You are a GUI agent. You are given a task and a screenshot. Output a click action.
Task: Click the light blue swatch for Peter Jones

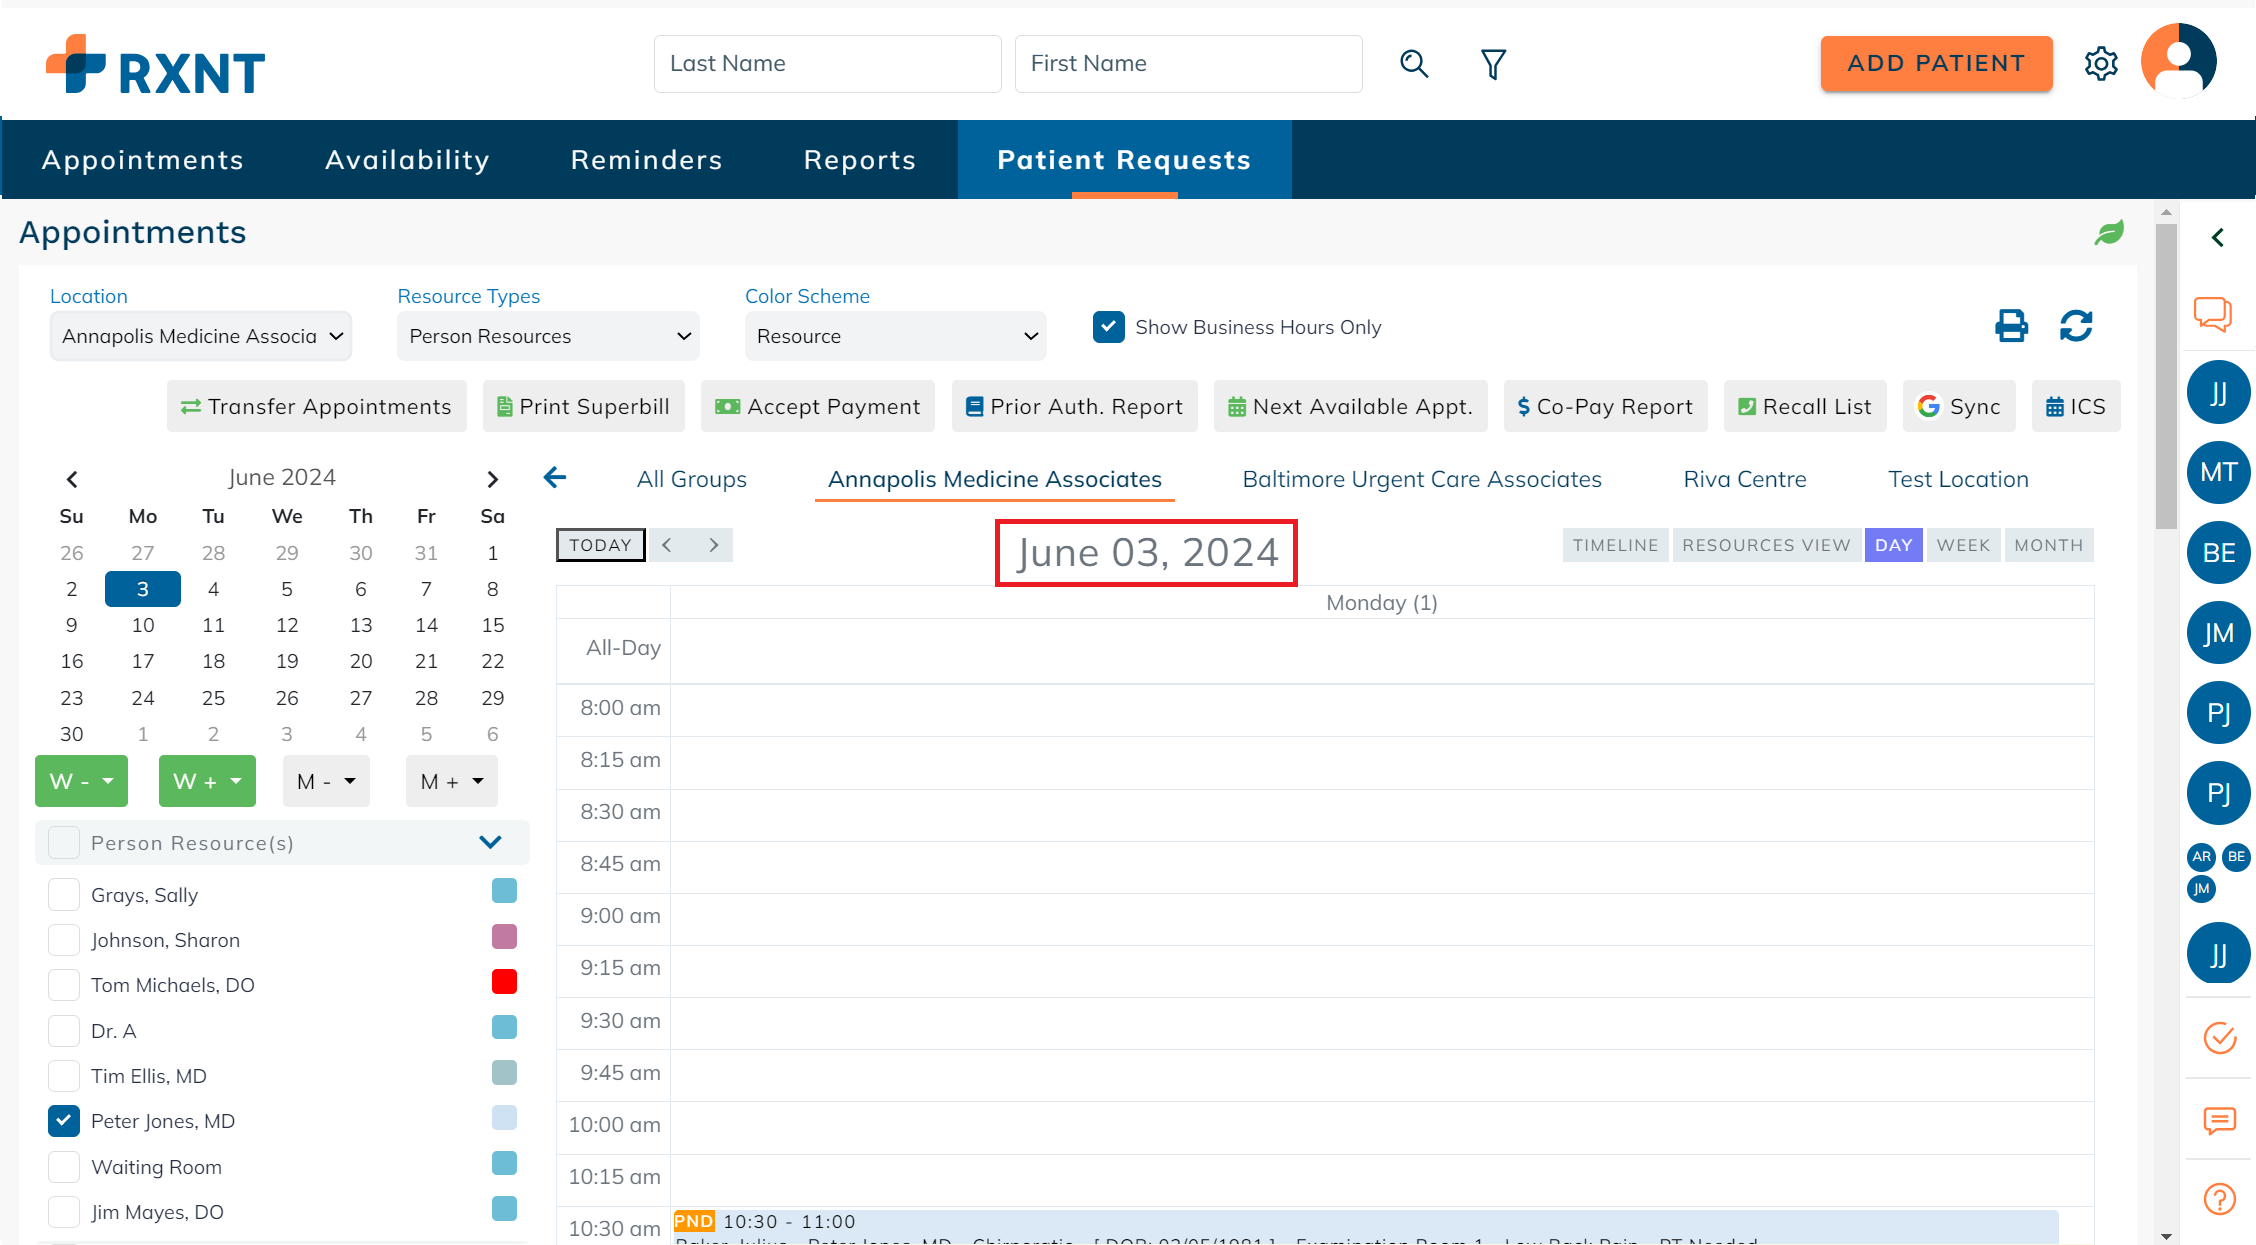tap(504, 1118)
